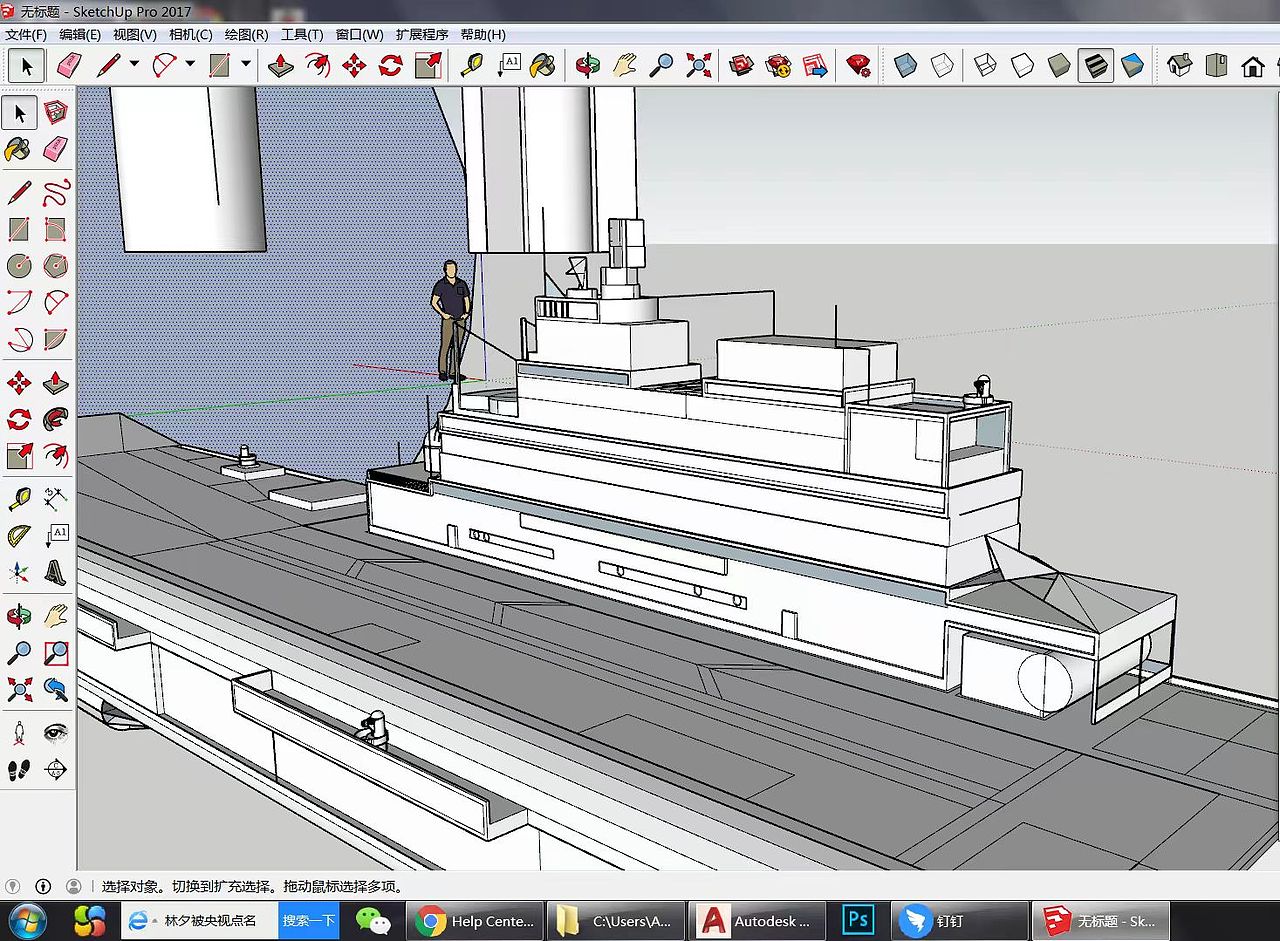Screen dimensions: 1280x941
Task: Click the 搜索一下 search button in taskbar
Action: click(308, 920)
